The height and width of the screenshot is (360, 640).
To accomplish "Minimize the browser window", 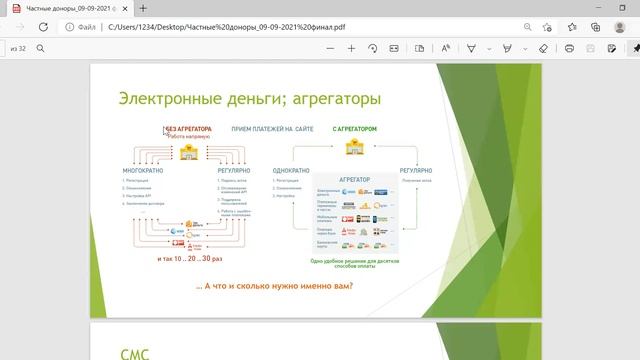I will tap(599, 8).
